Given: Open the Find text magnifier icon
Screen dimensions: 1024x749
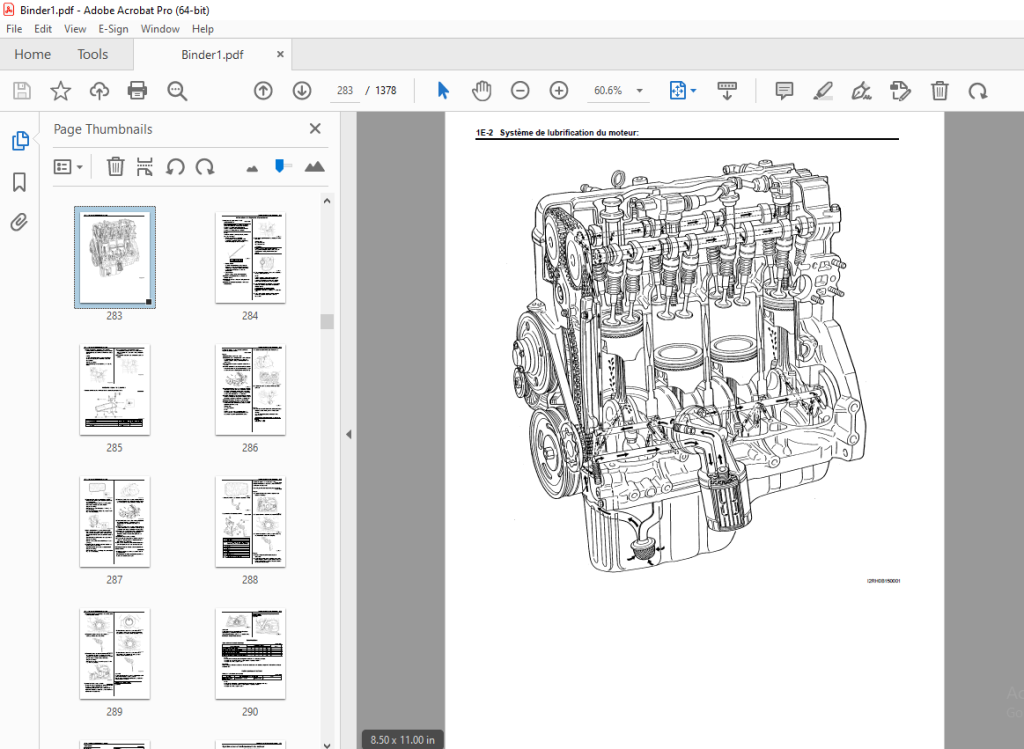Looking at the screenshot, I should point(177,91).
